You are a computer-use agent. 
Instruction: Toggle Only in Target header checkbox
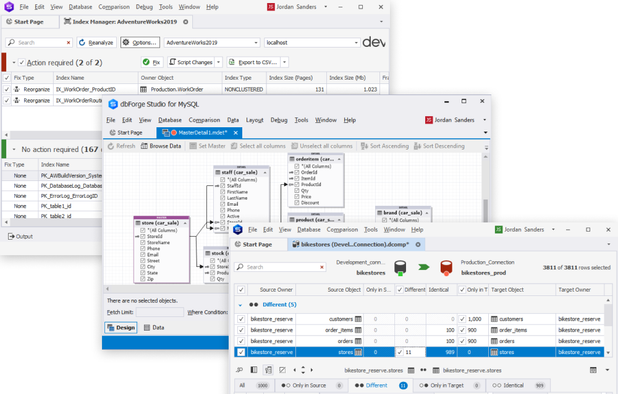pyautogui.click(x=462, y=290)
